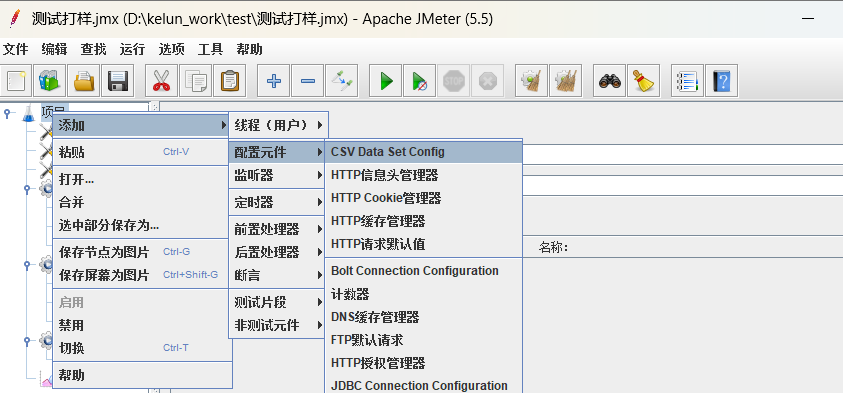This screenshot has height=393, width=843.
Task: Open the Function helper list icon
Action: click(688, 81)
